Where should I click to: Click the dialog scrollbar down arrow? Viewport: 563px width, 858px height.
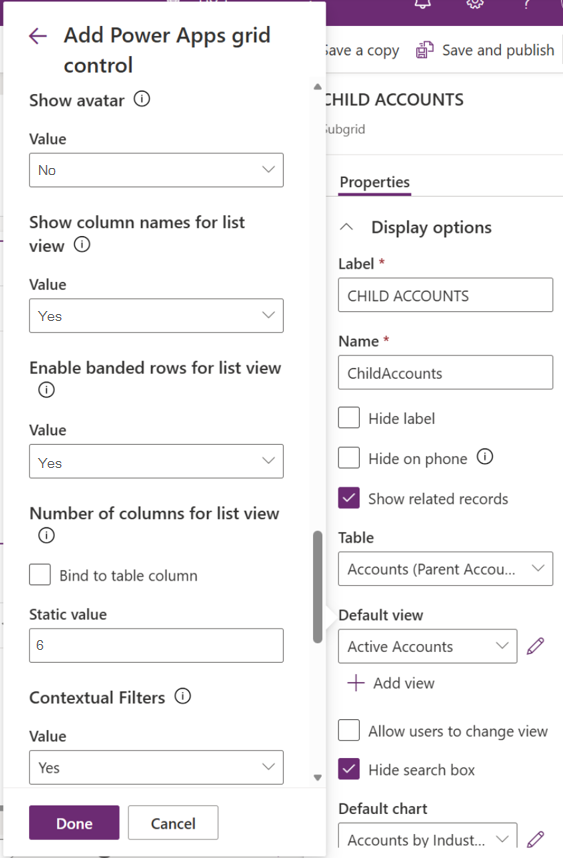[x=317, y=778]
